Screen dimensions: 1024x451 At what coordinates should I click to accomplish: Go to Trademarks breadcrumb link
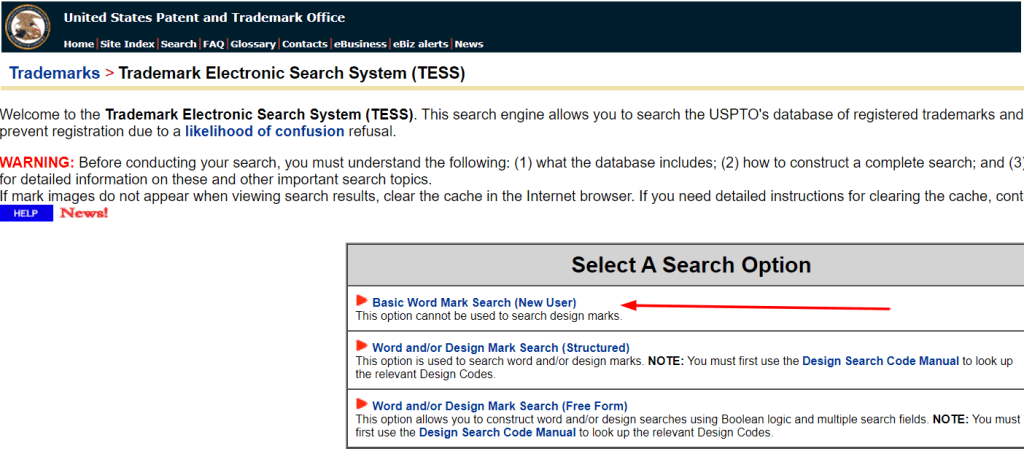click(x=55, y=73)
